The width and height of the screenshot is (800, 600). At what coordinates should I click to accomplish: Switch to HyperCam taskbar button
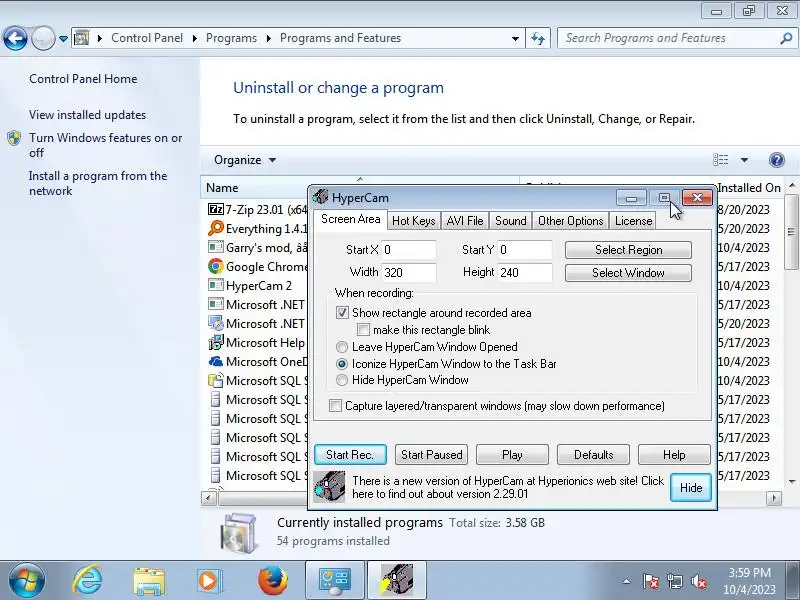[397, 581]
